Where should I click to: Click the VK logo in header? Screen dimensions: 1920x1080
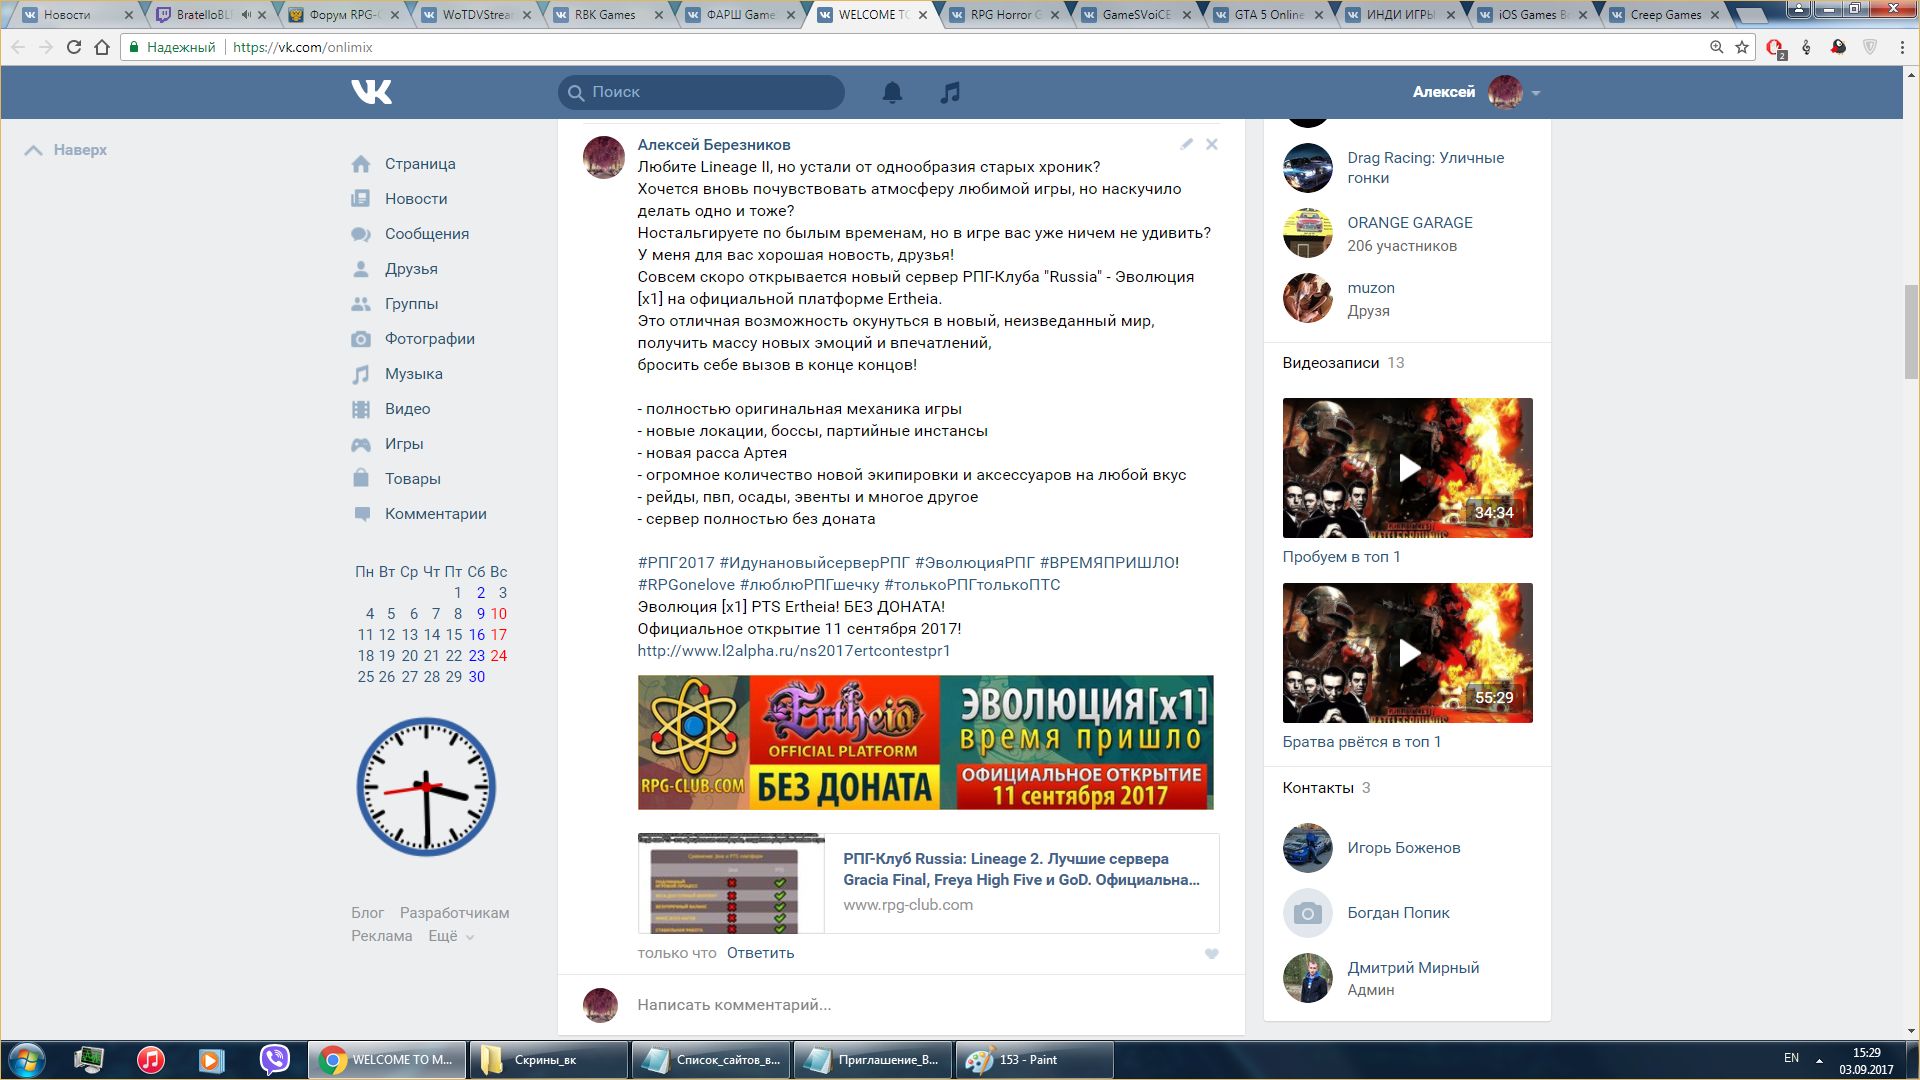click(x=371, y=92)
